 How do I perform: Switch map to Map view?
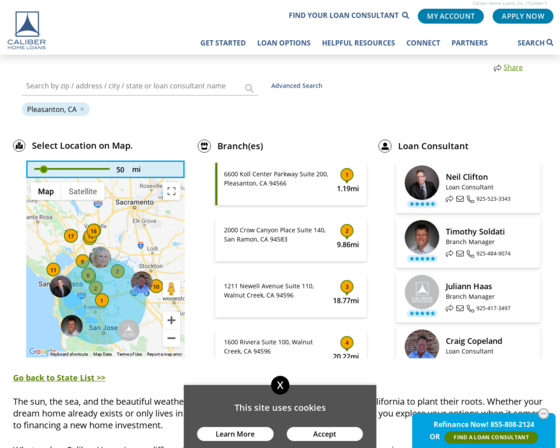pos(46,191)
